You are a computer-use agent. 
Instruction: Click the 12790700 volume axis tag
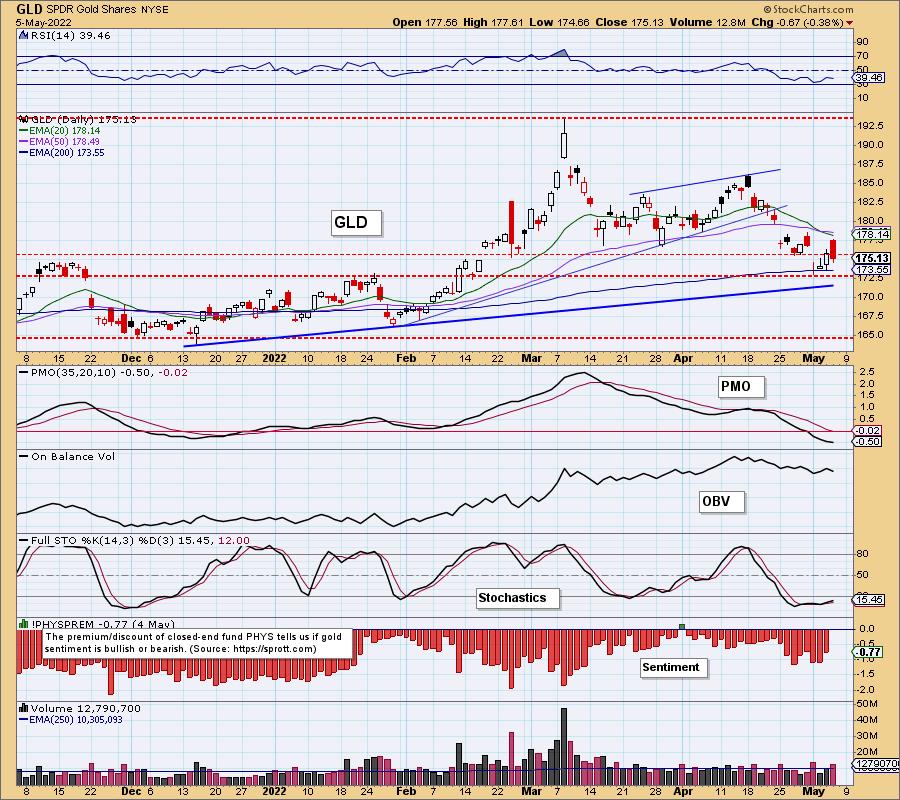[x=876, y=763]
